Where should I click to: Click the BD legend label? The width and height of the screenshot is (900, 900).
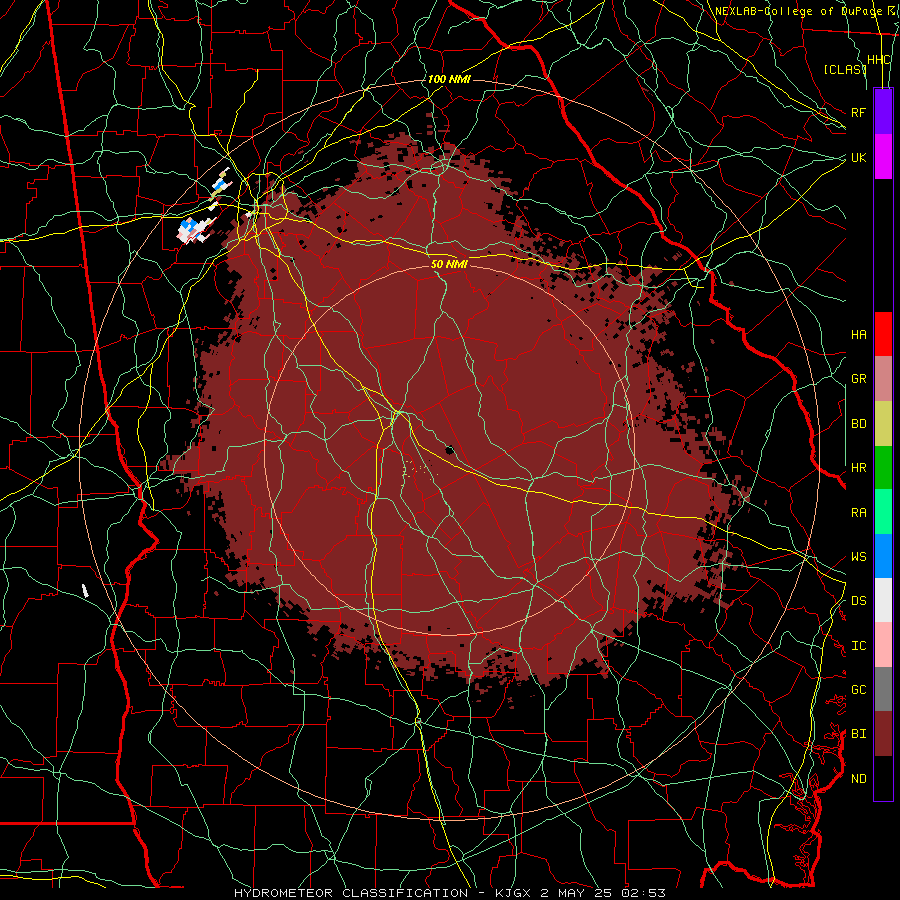point(858,424)
